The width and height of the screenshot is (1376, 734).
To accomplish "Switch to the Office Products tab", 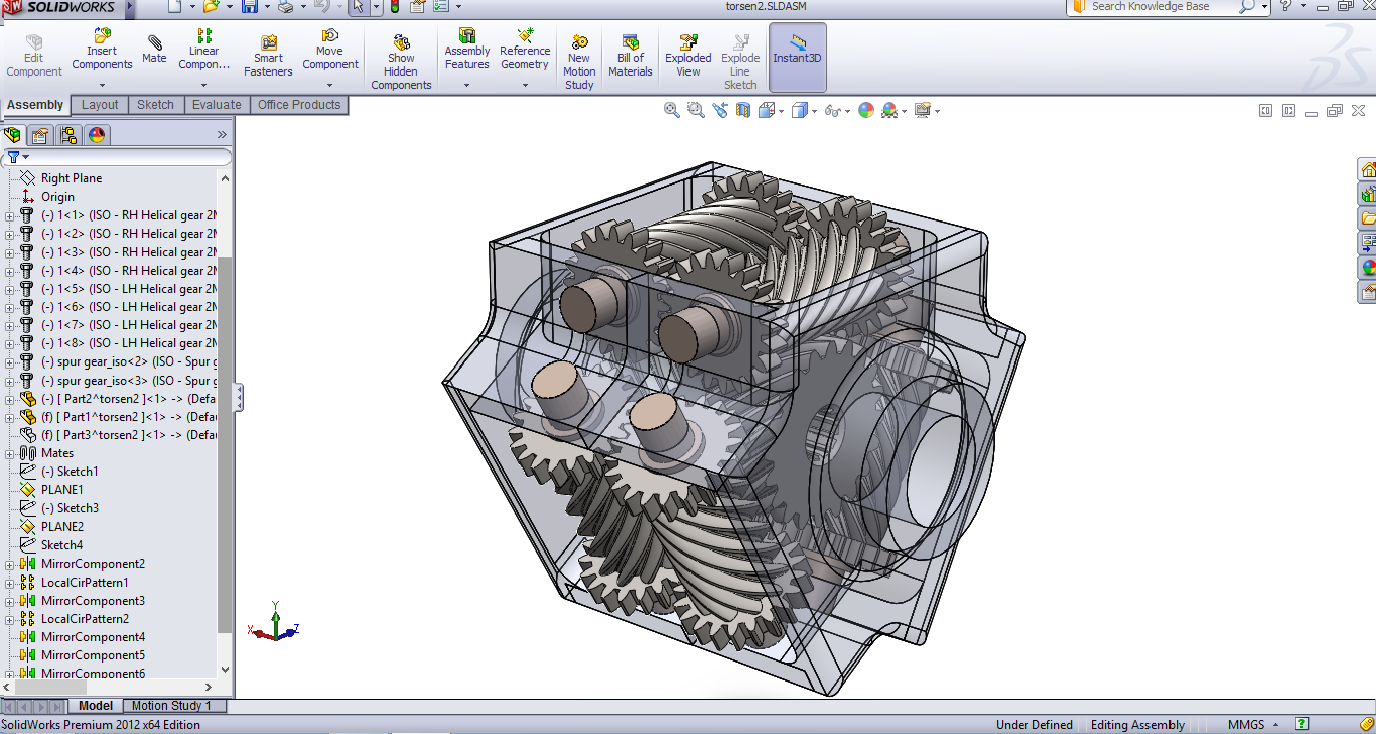I will 299,105.
